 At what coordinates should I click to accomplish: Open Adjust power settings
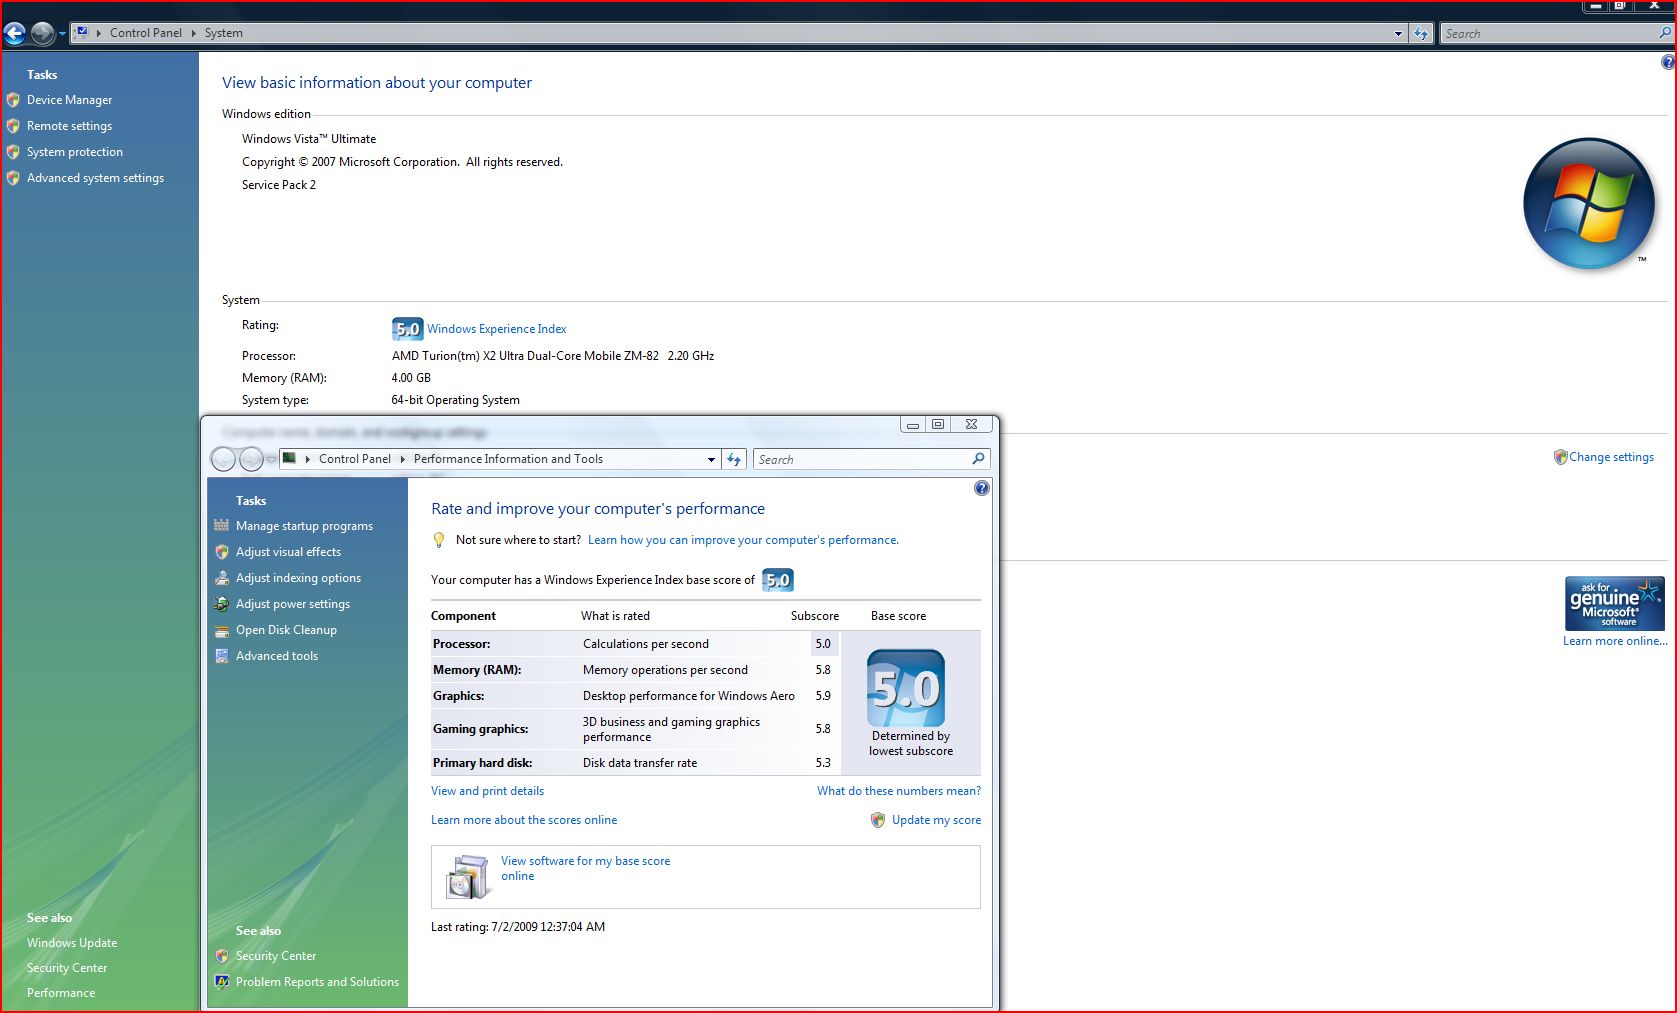point(293,604)
